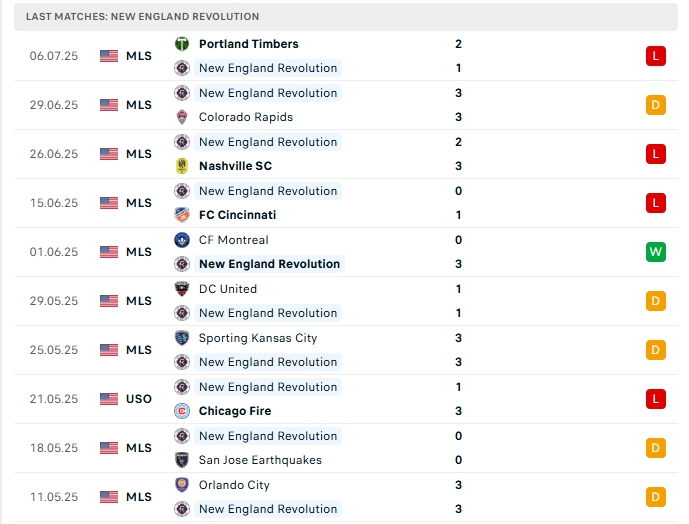Image resolution: width=689 pixels, height=524 pixels.
Task: Click the USA flag beside USO
Action: coord(109,399)
